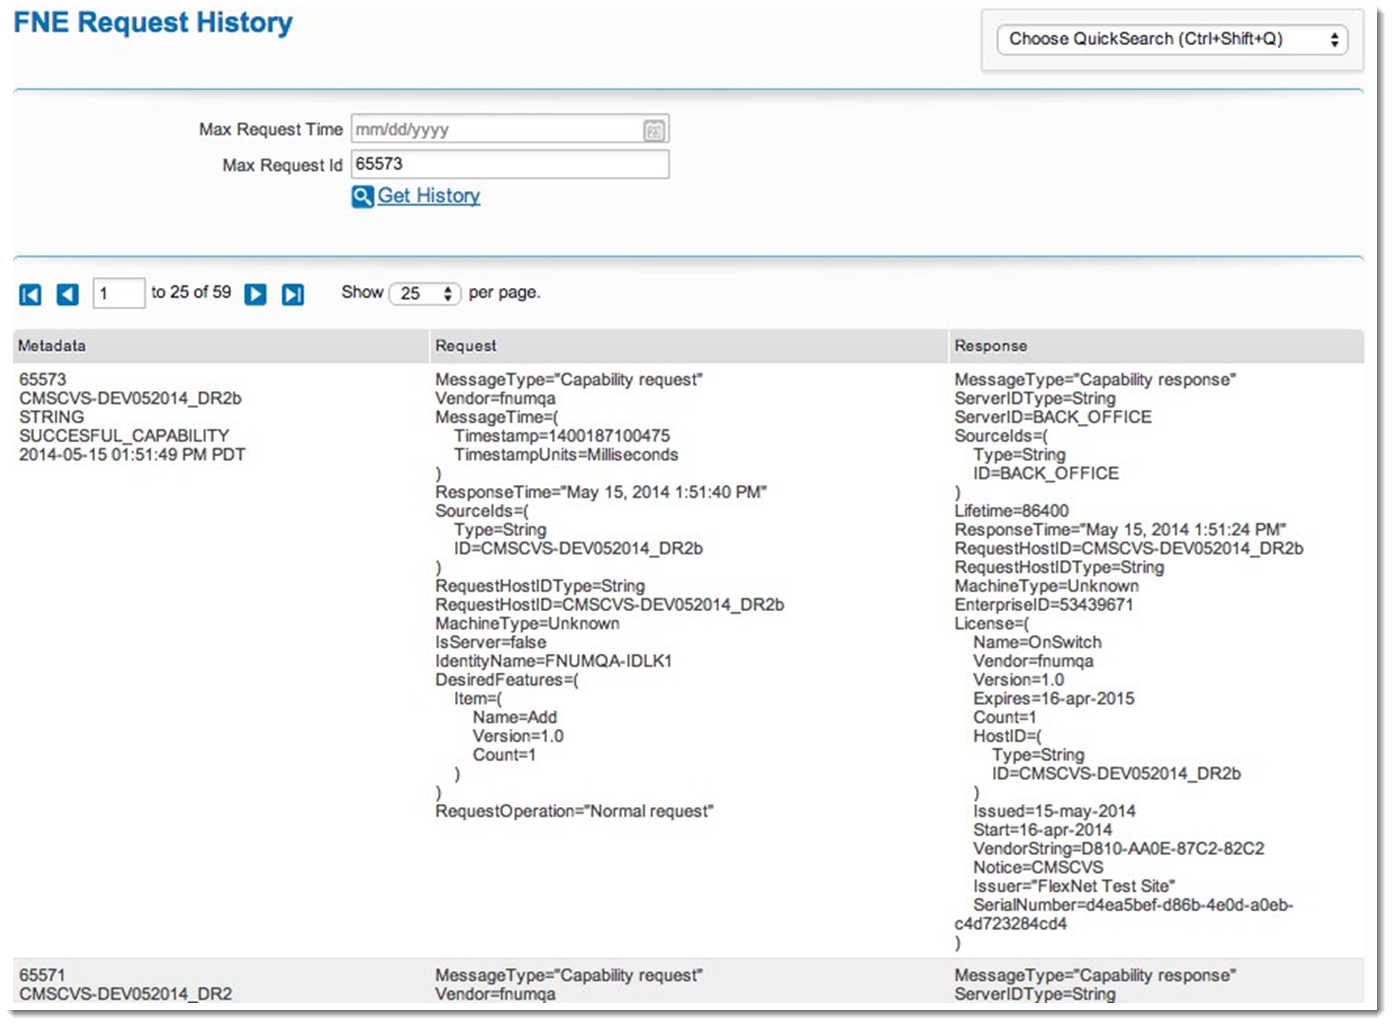Image resolution: width=1392 pixels, height=1025 pixels.
Task: Click Lifetime=86400 in Response
Action: click(x=1012, y=511)
